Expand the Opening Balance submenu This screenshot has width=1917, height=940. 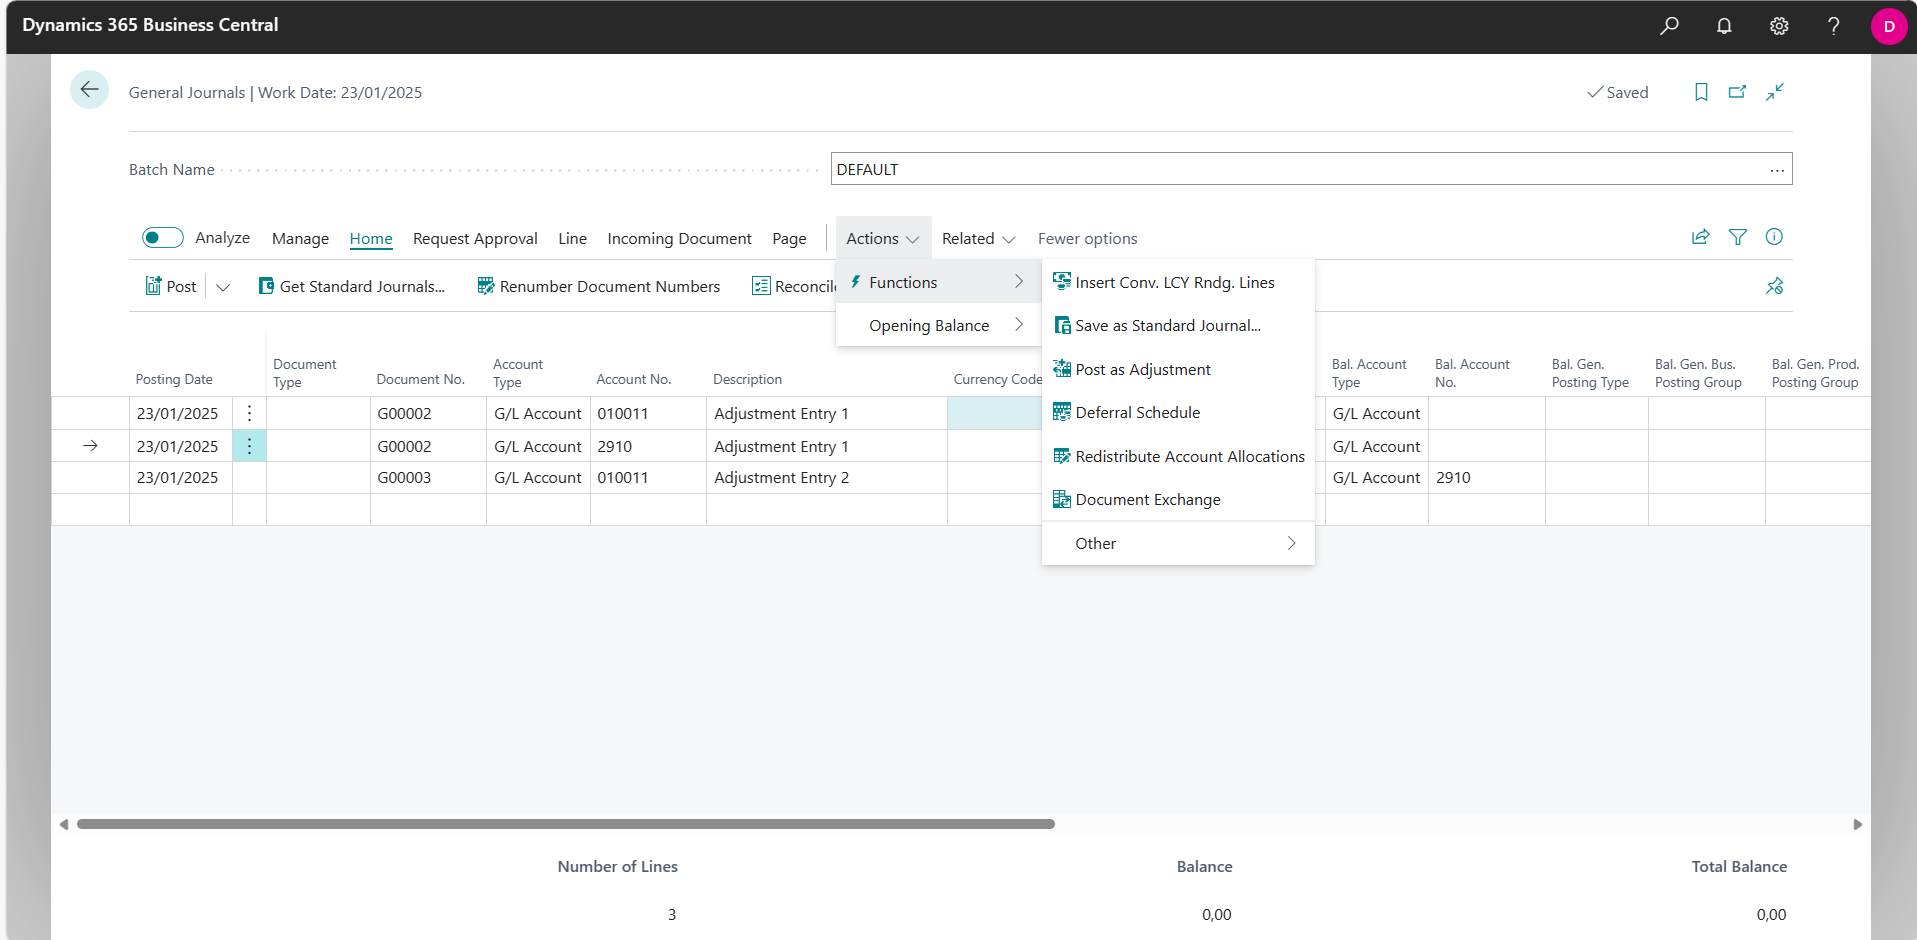pyautogui.click(x=938, y=325)
